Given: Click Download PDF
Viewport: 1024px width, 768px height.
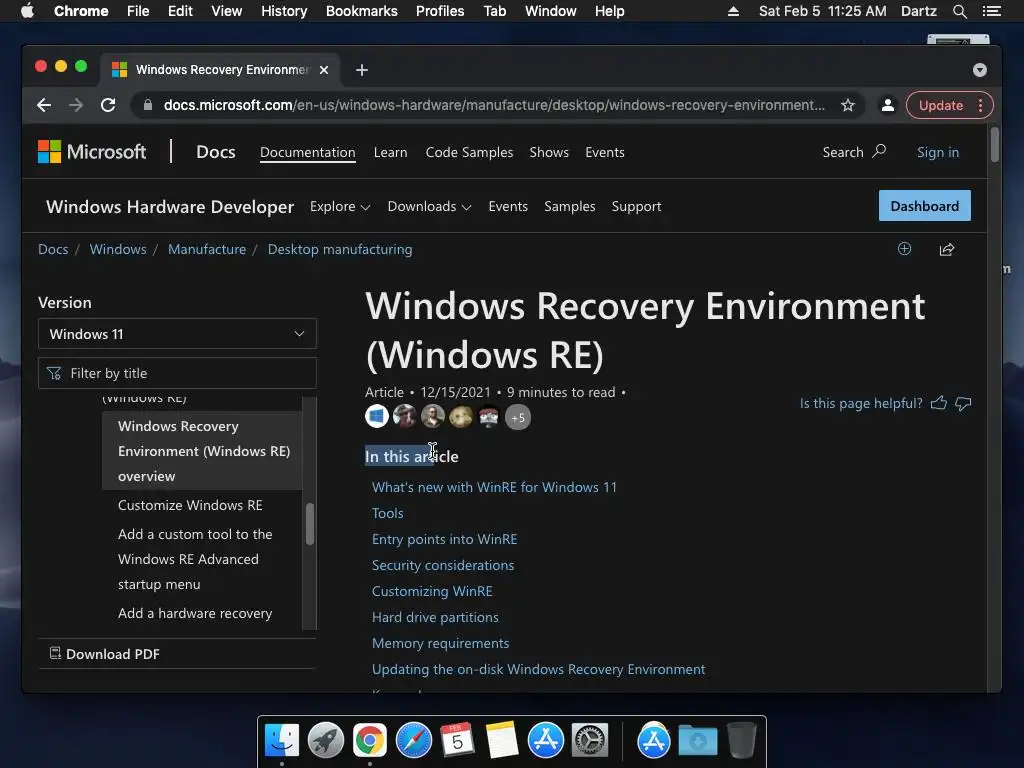Looking at the screenshot, I should coord(104,654).
